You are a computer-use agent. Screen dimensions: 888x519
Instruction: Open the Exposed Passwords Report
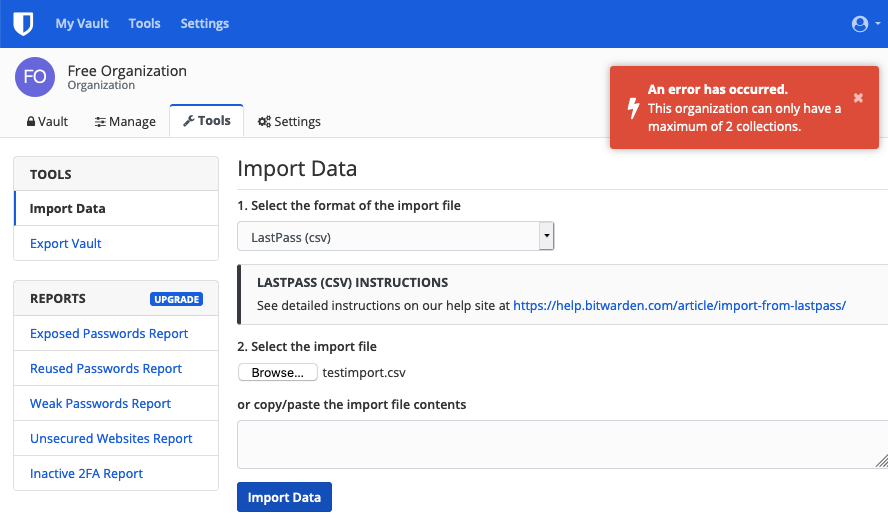109,333
